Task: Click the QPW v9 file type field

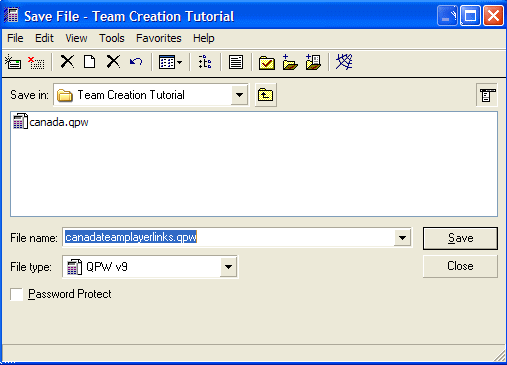Action: click(x=150, y=267)
